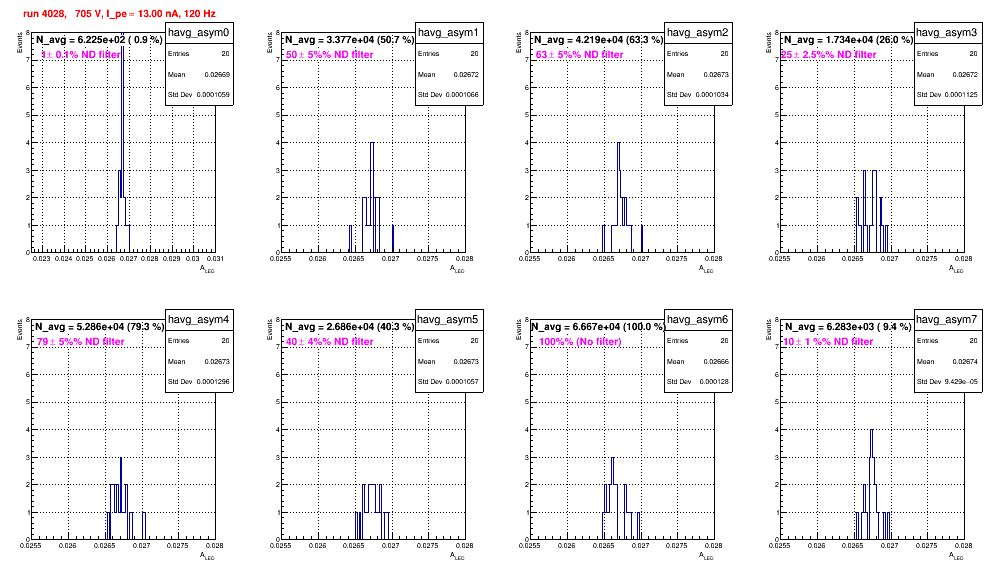Select the magenta 40 ± 4% ND filter text
Image resolution: width=998 pixels, height=574 pixels.
pos(330,342)
